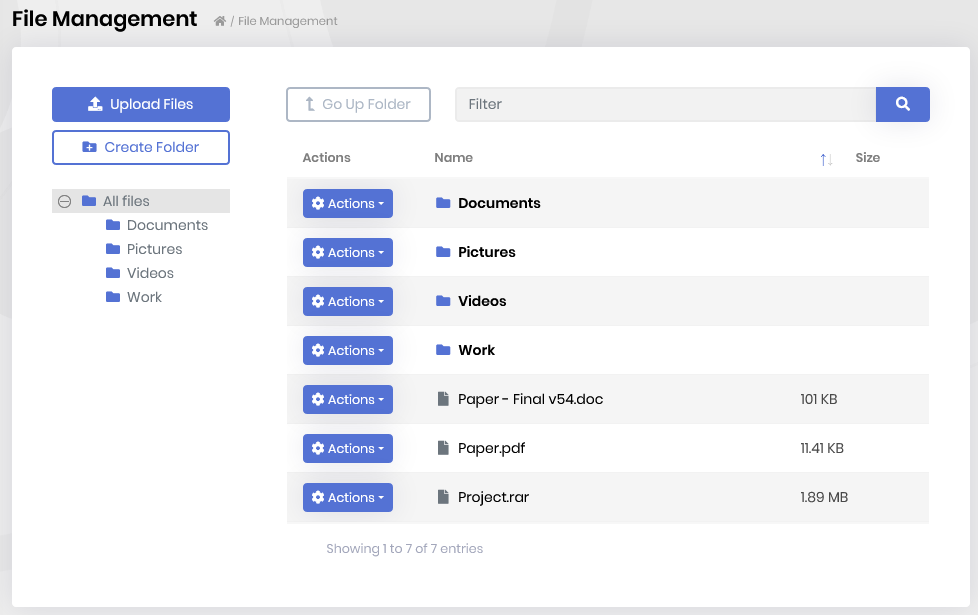978x615 pixels.
Task: Click file icon beside Paper.pdf
Action: point(443,448)
